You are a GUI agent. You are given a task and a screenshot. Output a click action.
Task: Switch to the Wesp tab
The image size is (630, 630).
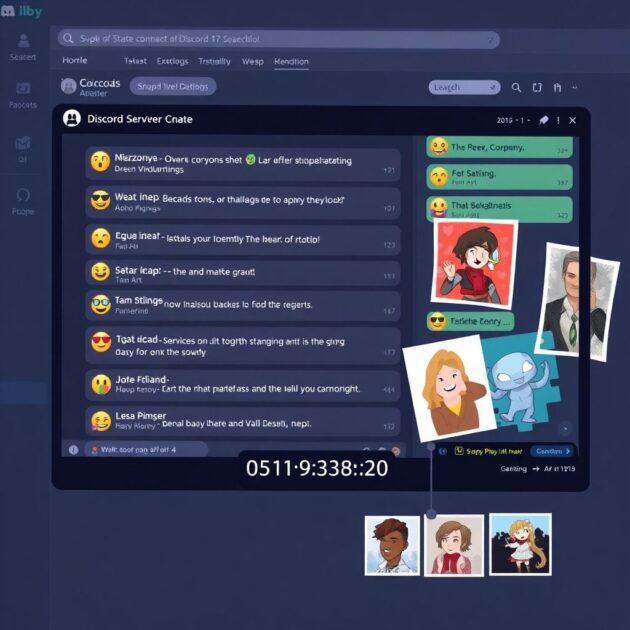click(253, 61)
